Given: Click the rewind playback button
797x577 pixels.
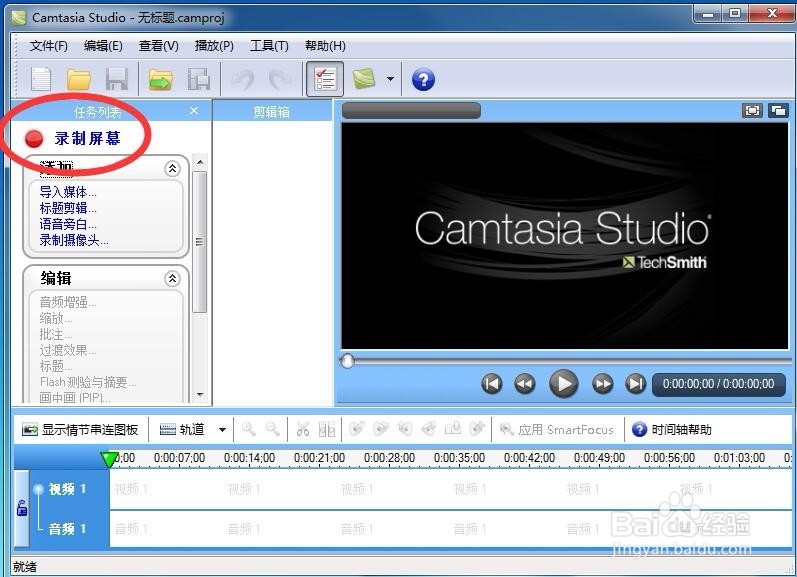Looking at the screenshot, I should click(525, 383).
